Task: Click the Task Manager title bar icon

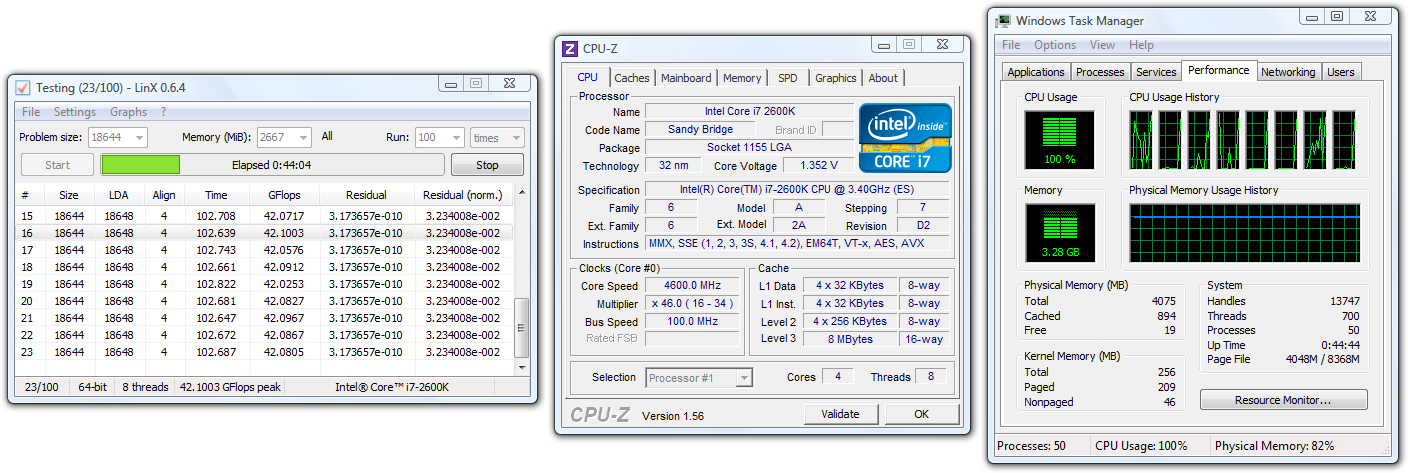Action: click(x=1003, y=20)
